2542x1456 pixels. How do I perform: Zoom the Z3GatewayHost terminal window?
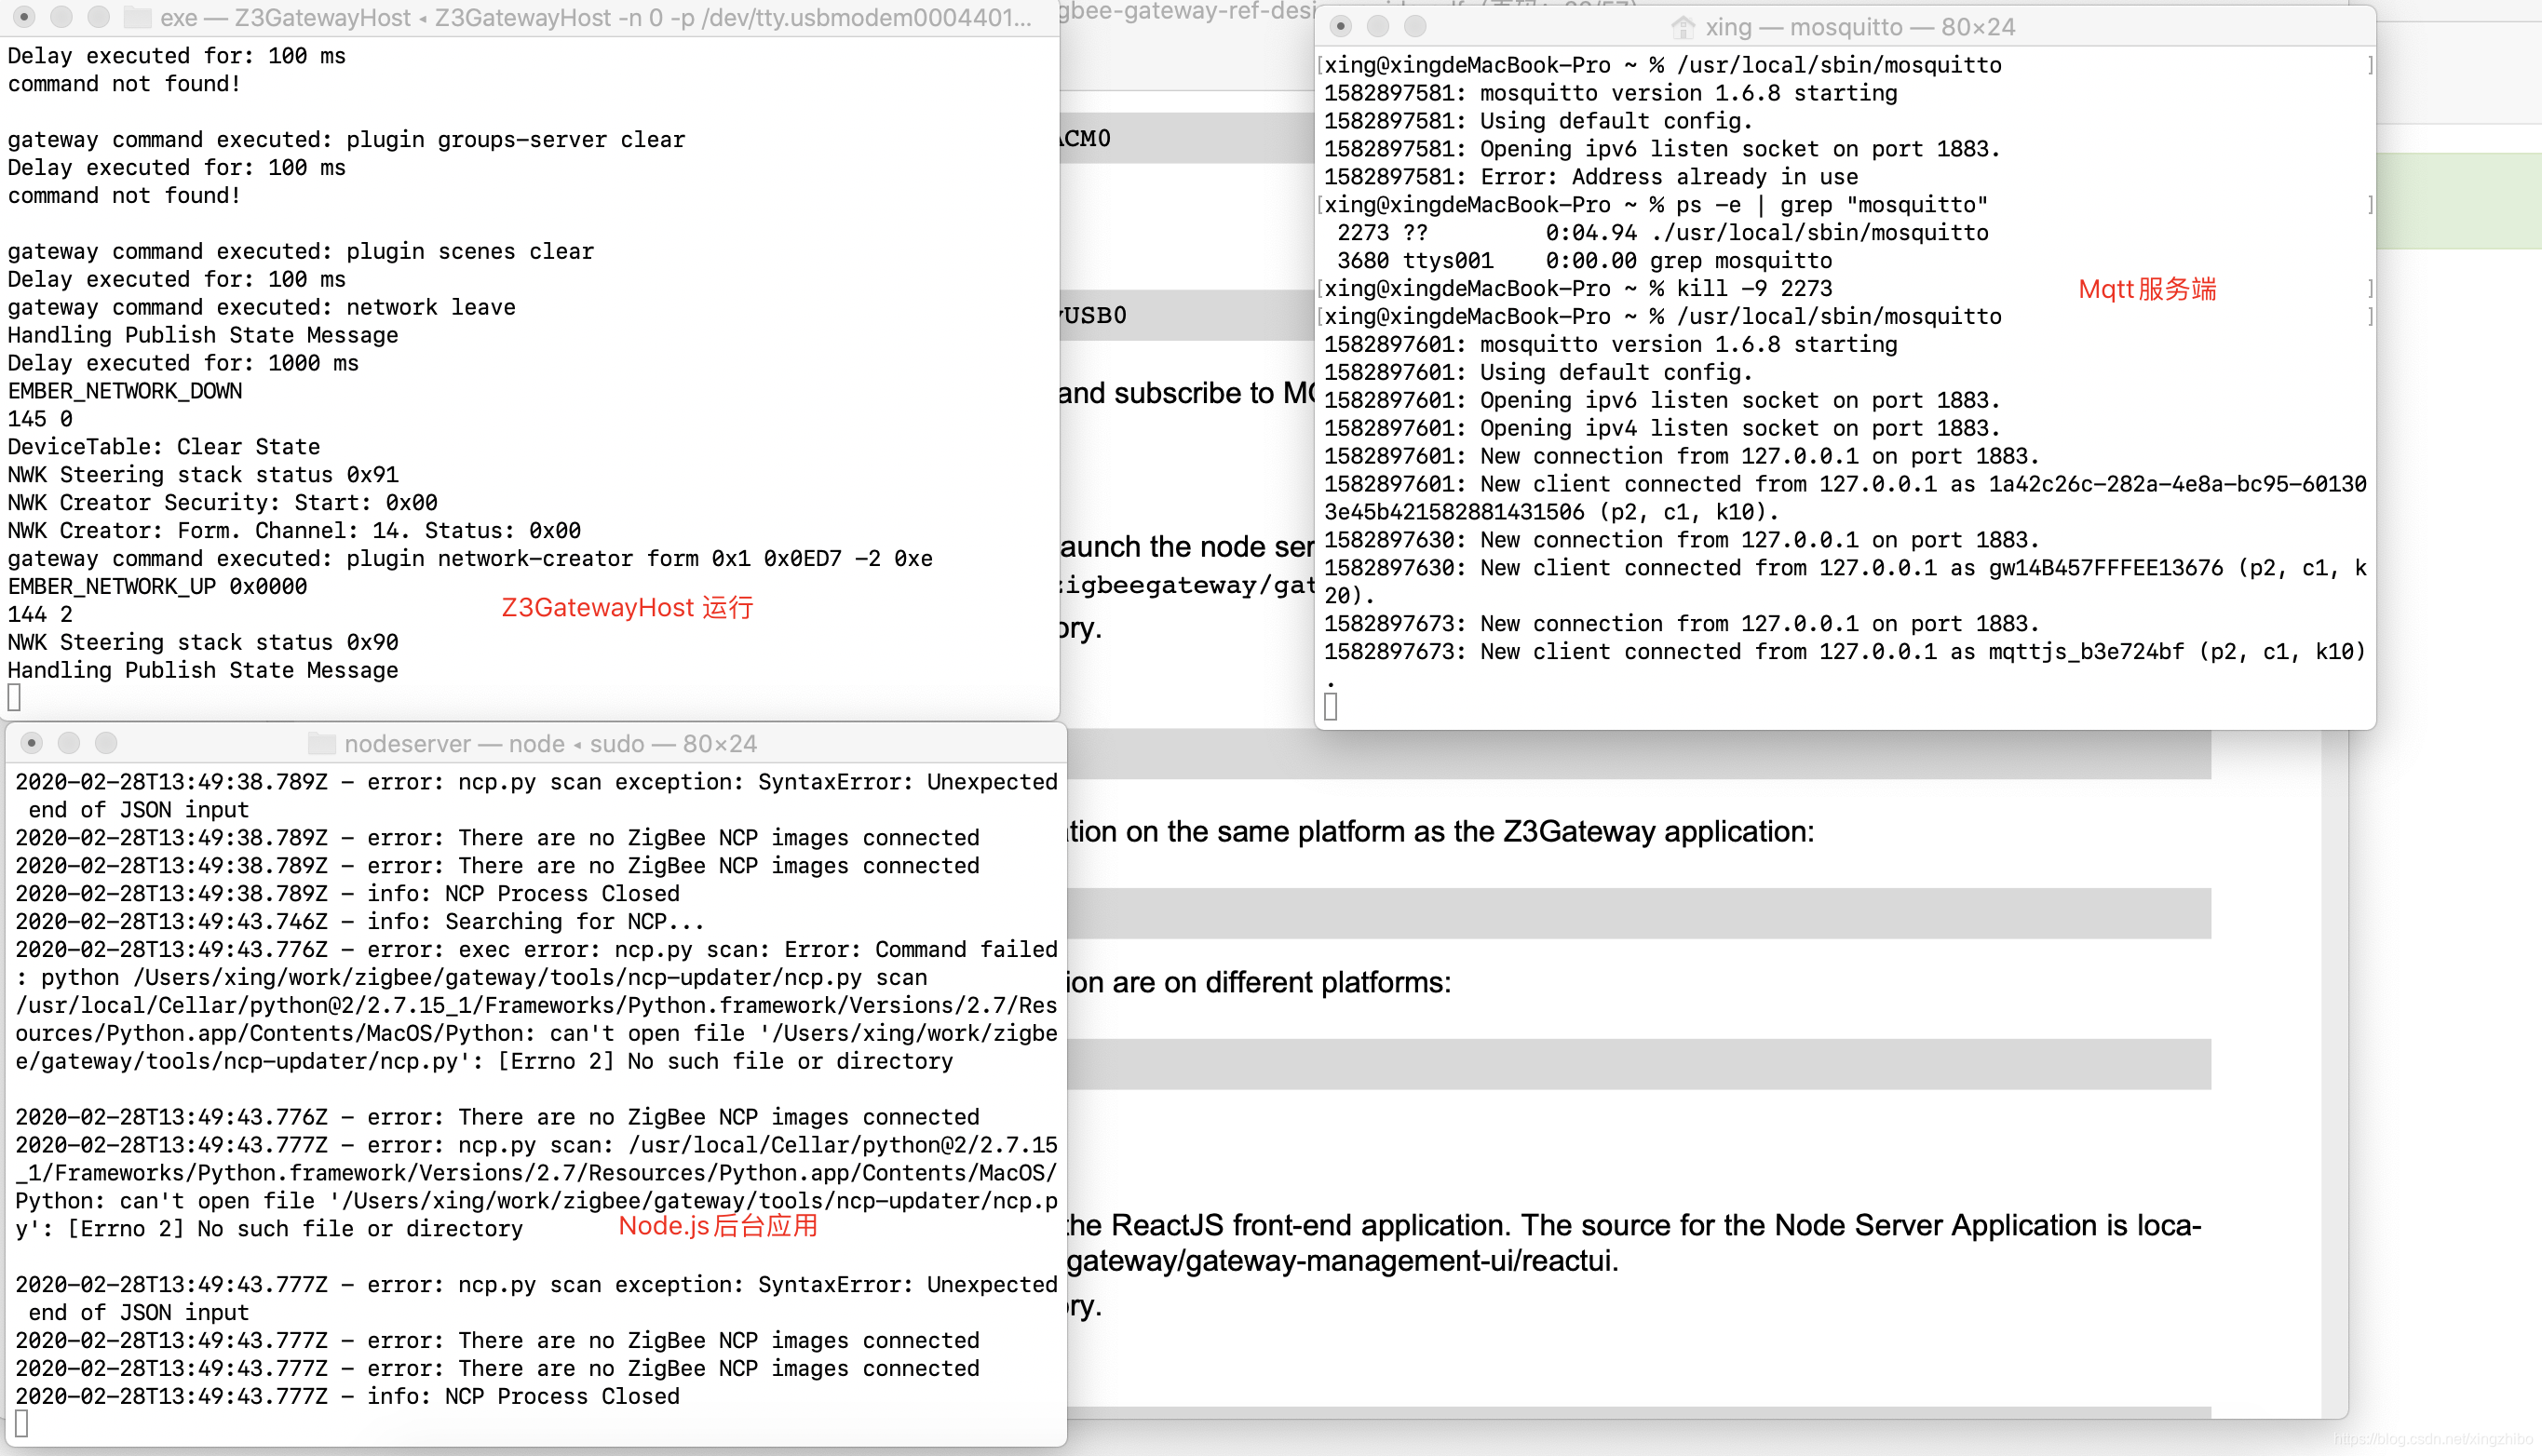point(98,17)
